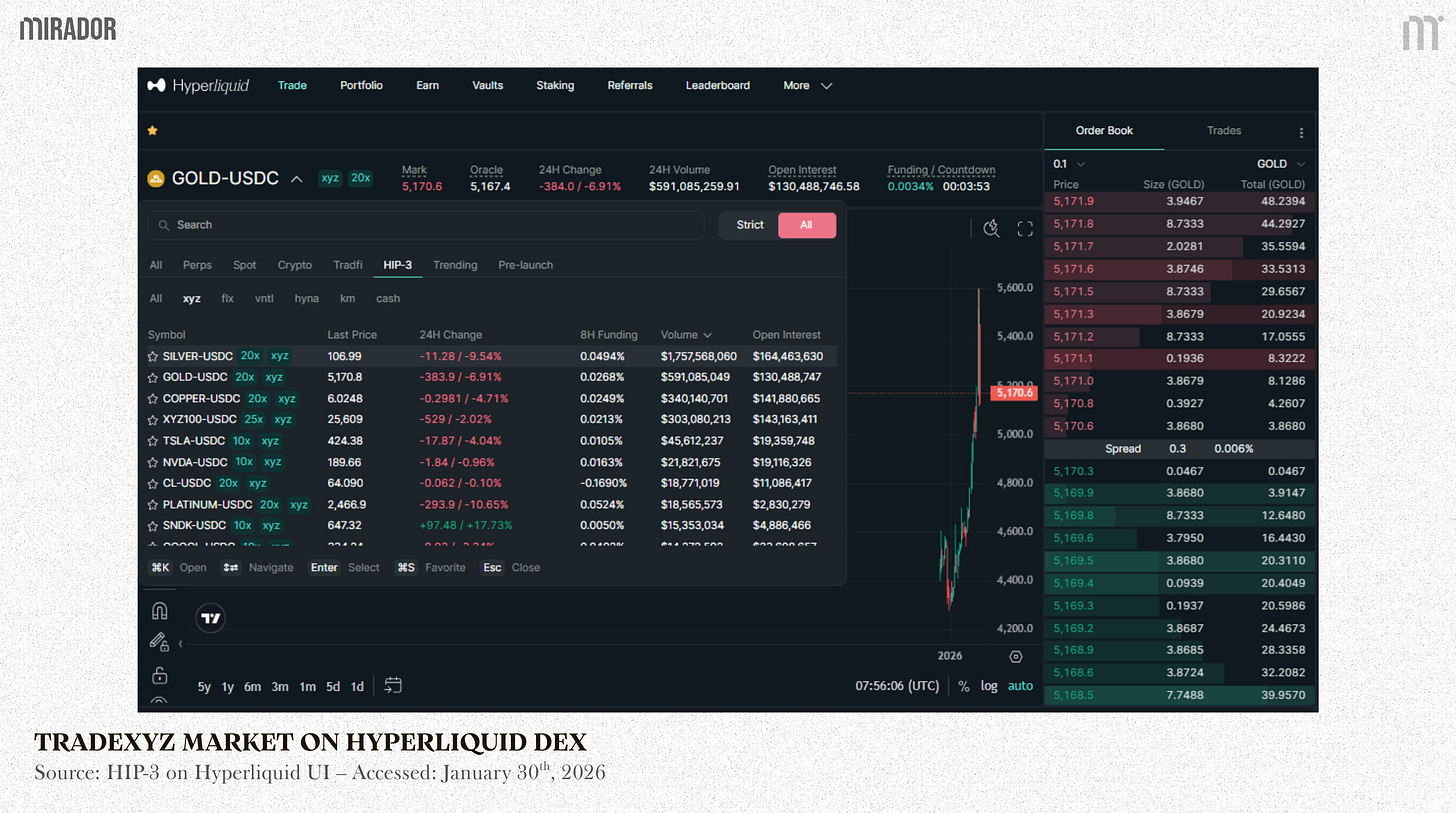Select the Tradfi category tab
Viewport: 1456px width, 813px height.
pos(348,265)
